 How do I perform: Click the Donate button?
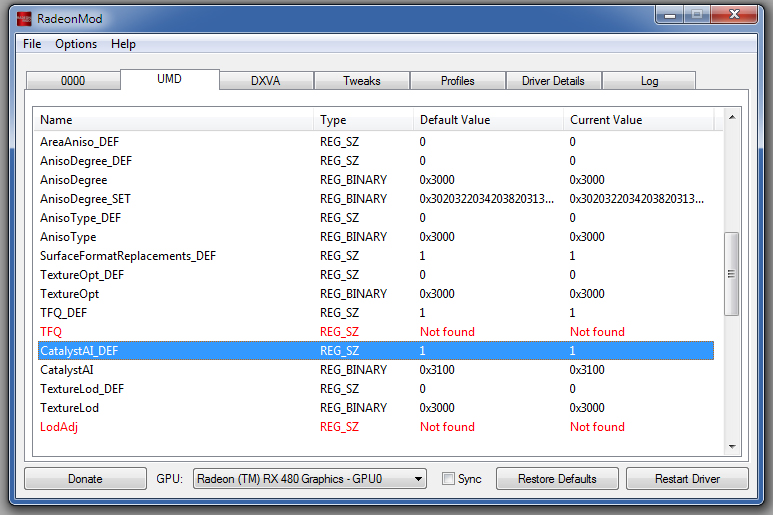(85, 479)
